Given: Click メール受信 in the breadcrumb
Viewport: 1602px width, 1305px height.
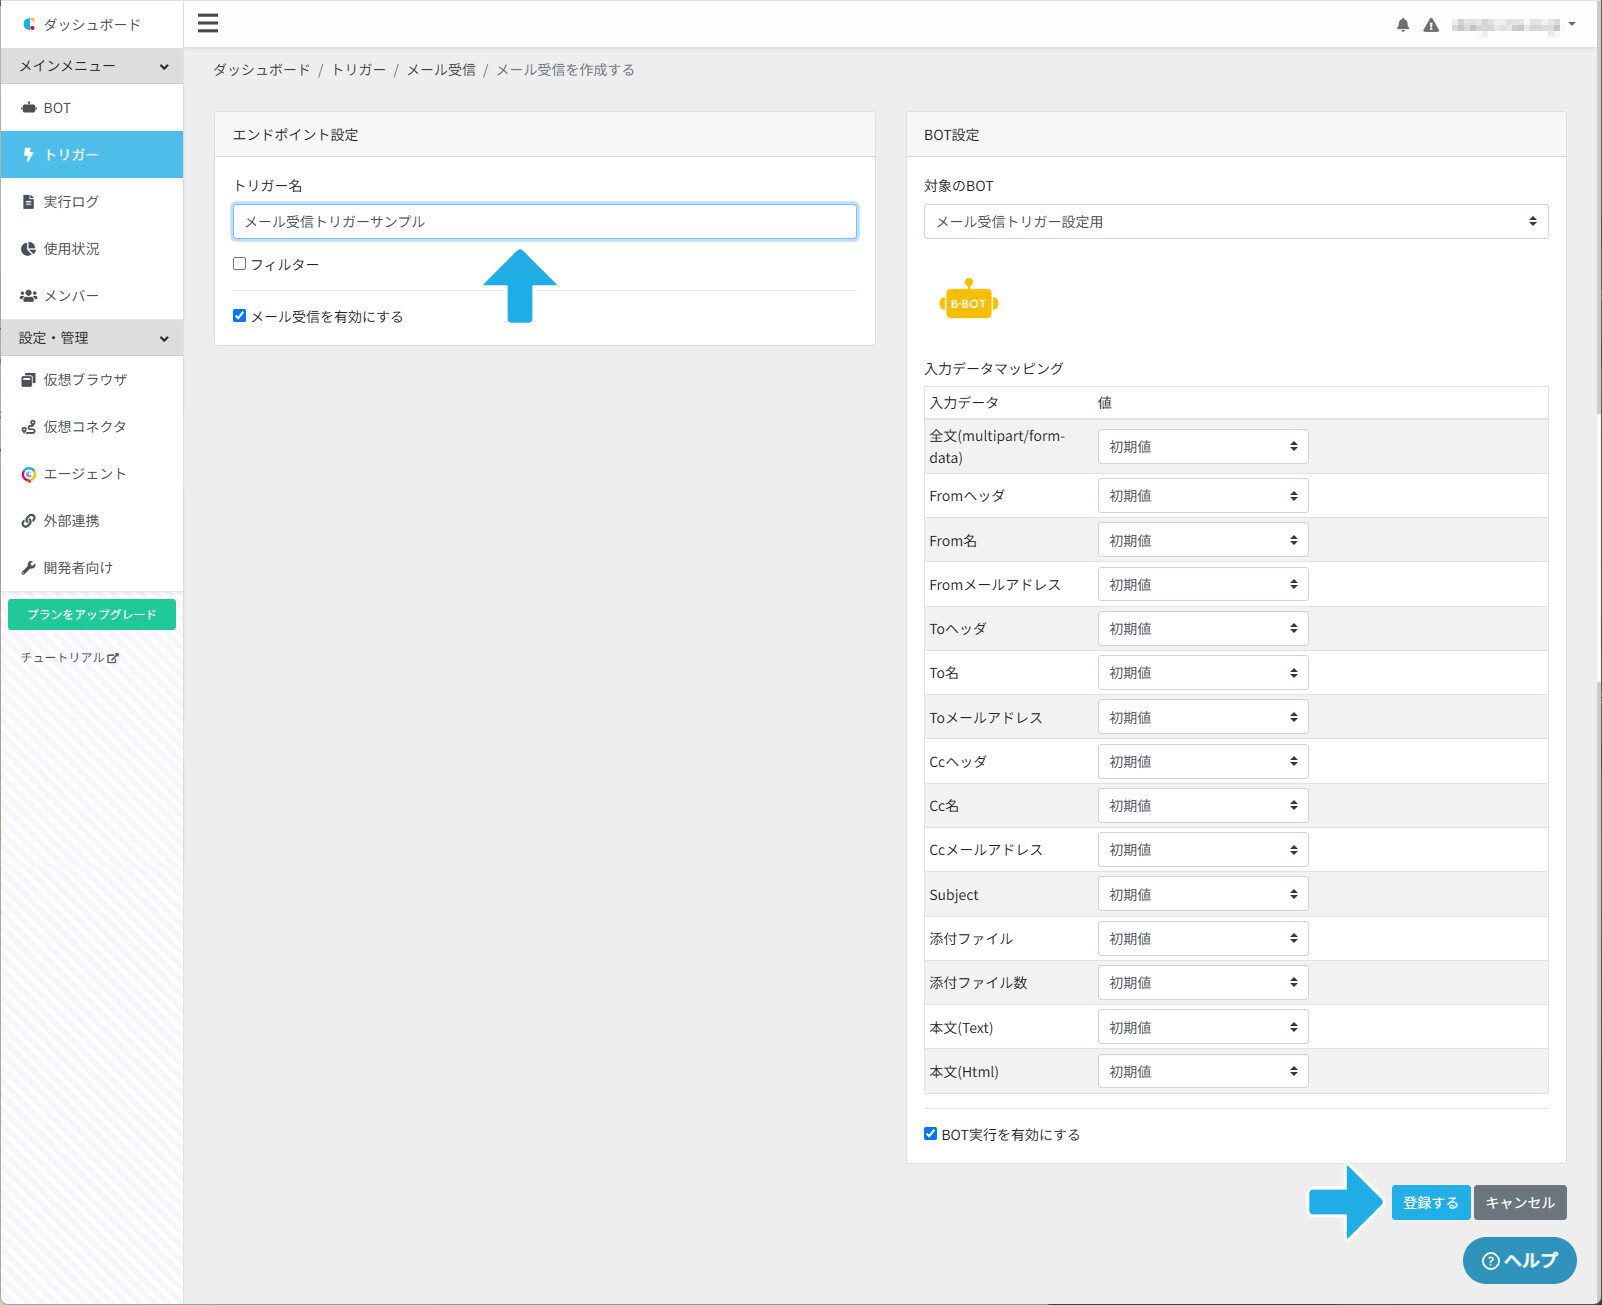Looking at the screenshot, I should [x=441, y=70].
